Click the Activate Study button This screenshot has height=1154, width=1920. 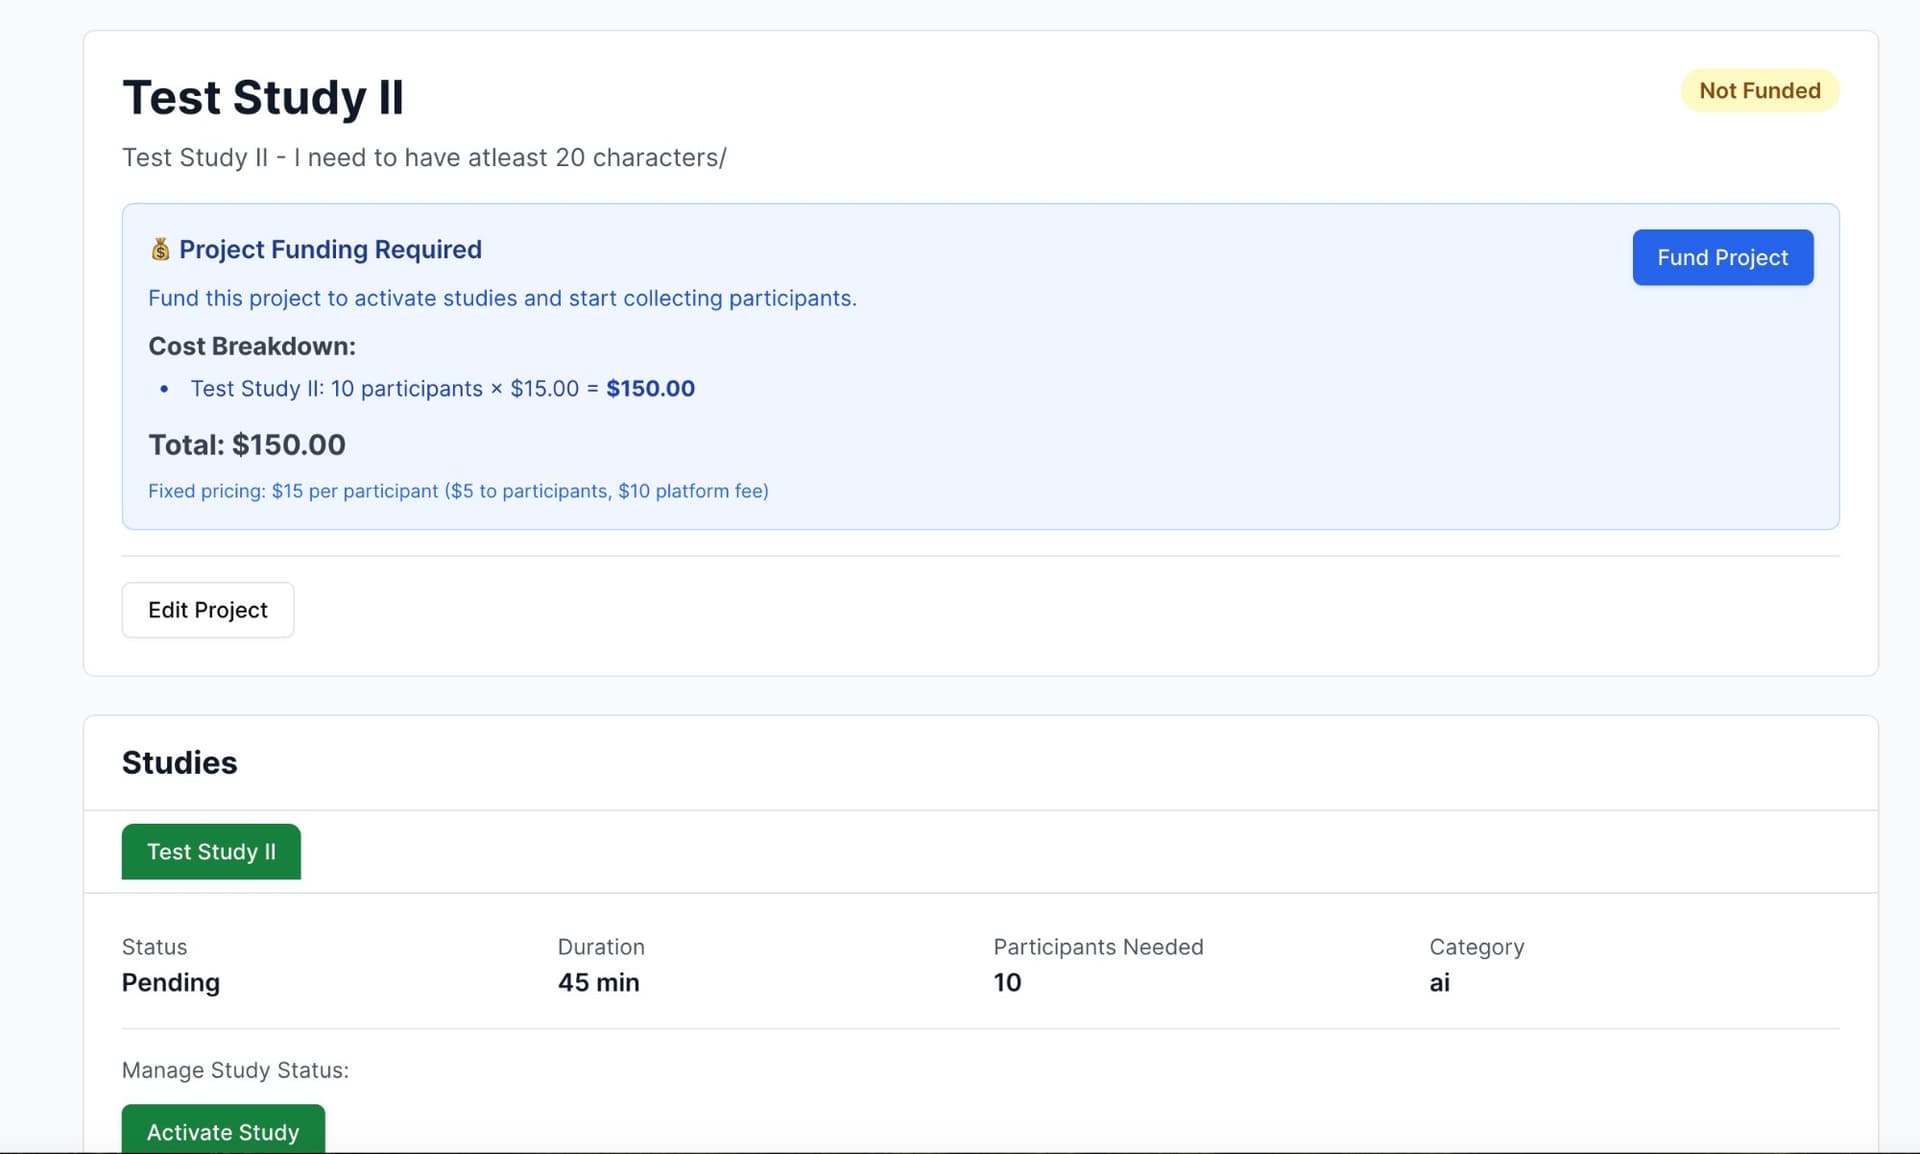coord(223,1132)
